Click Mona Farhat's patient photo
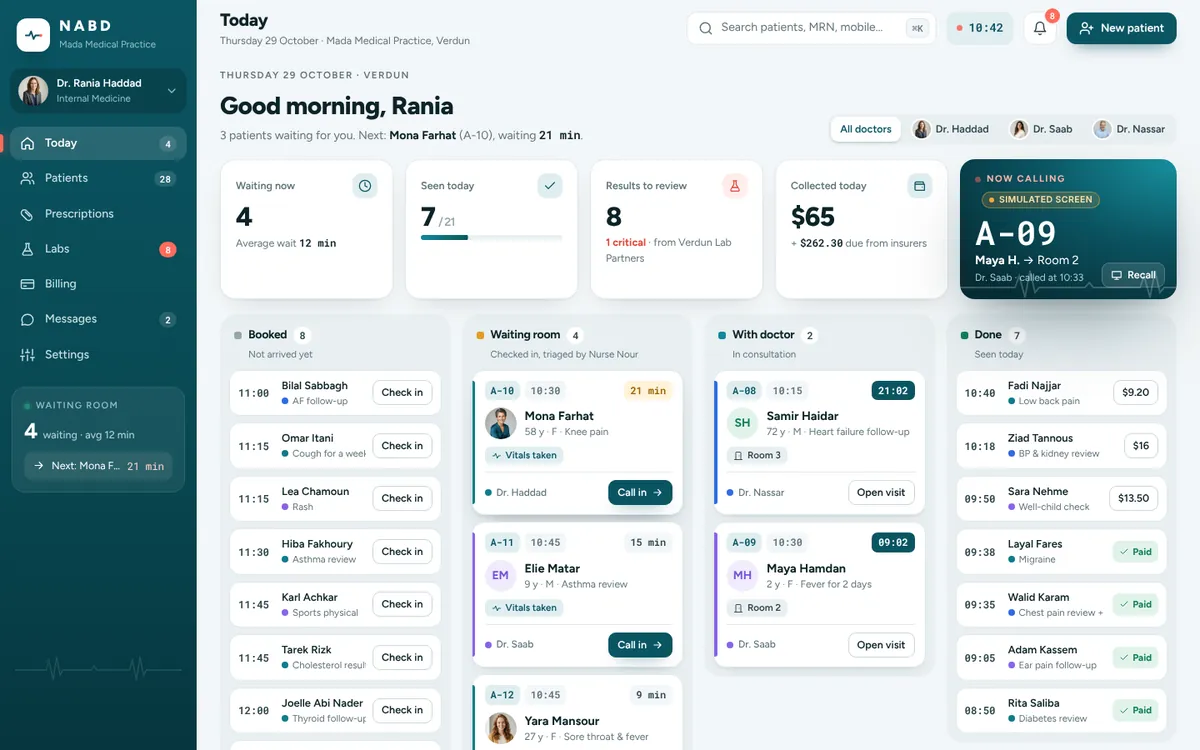The image size is (1200, 750). pyautogui.click(x=501, y=423)
